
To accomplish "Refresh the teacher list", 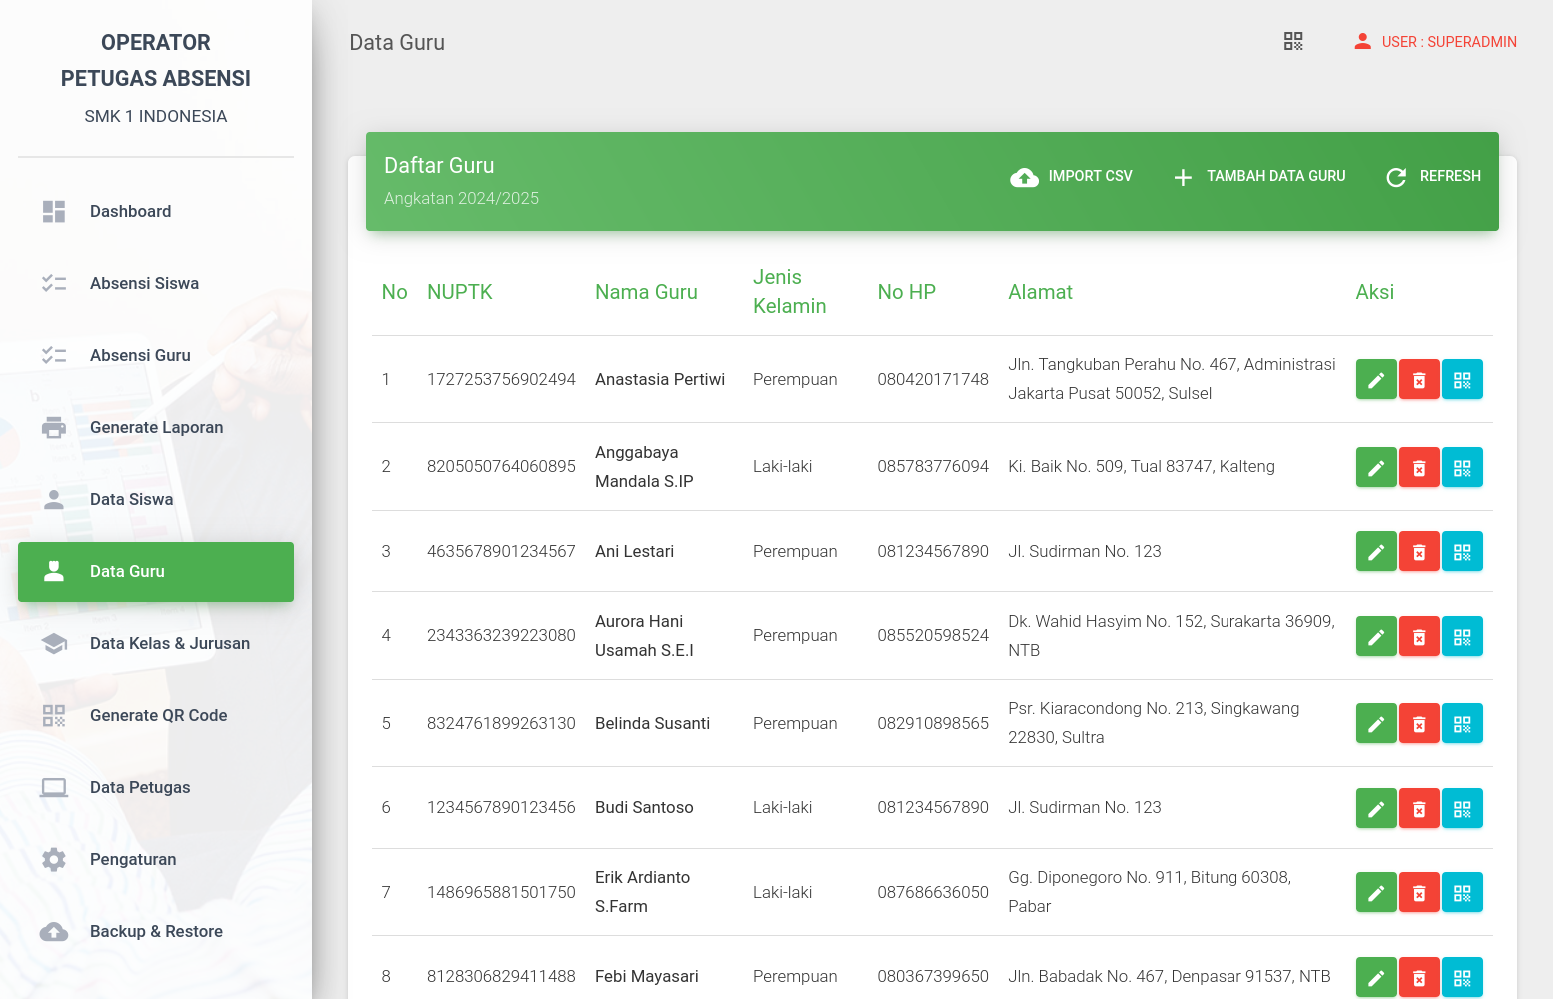I will point(1433,176).
